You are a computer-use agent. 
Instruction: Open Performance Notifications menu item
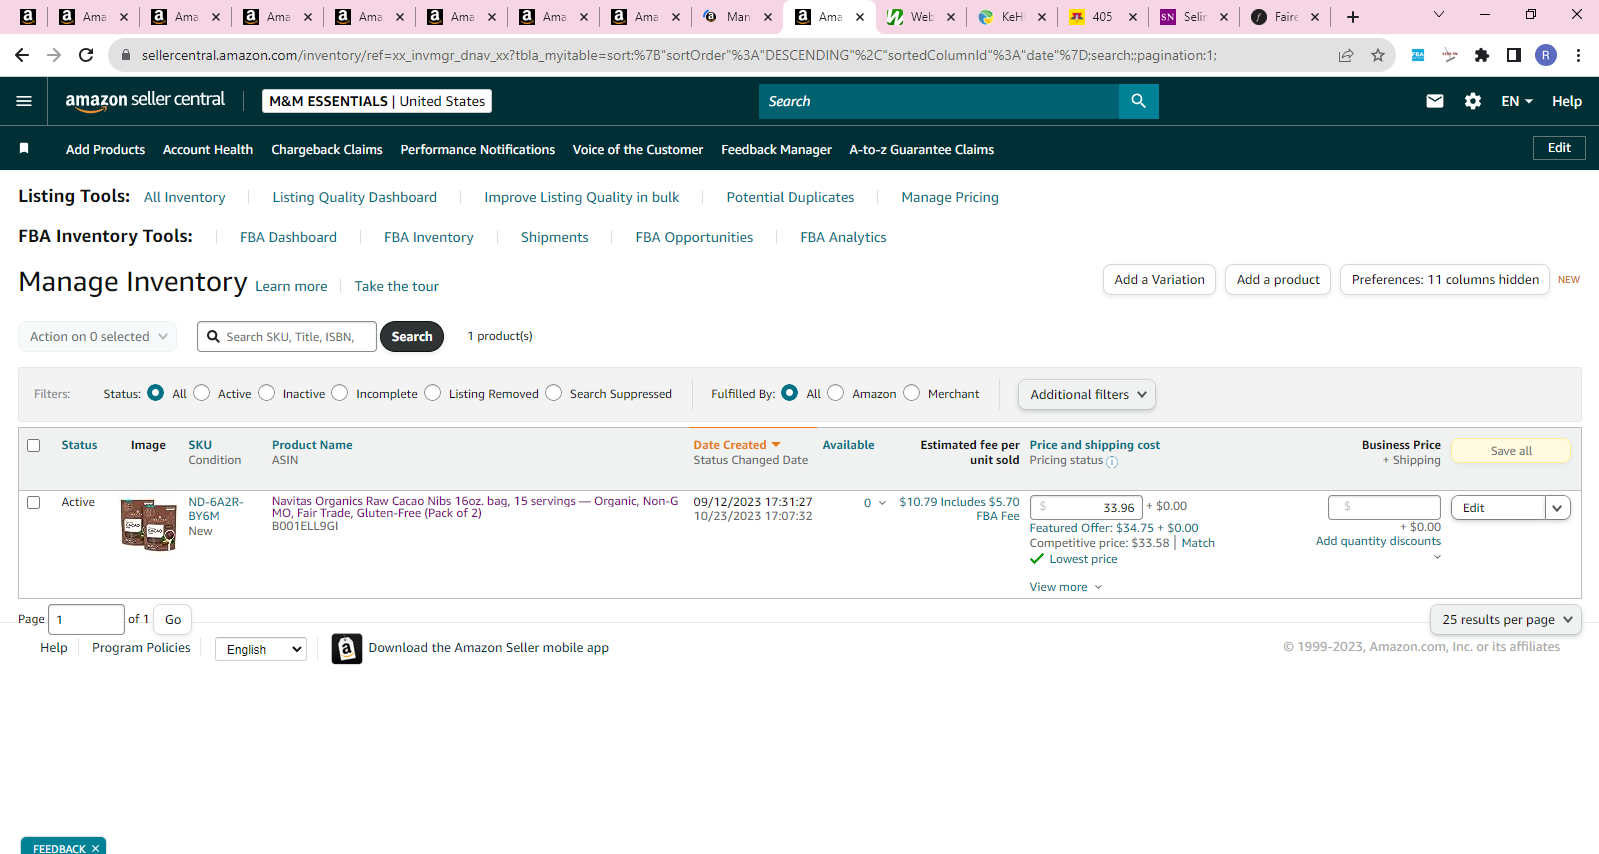tap(478, 149)
